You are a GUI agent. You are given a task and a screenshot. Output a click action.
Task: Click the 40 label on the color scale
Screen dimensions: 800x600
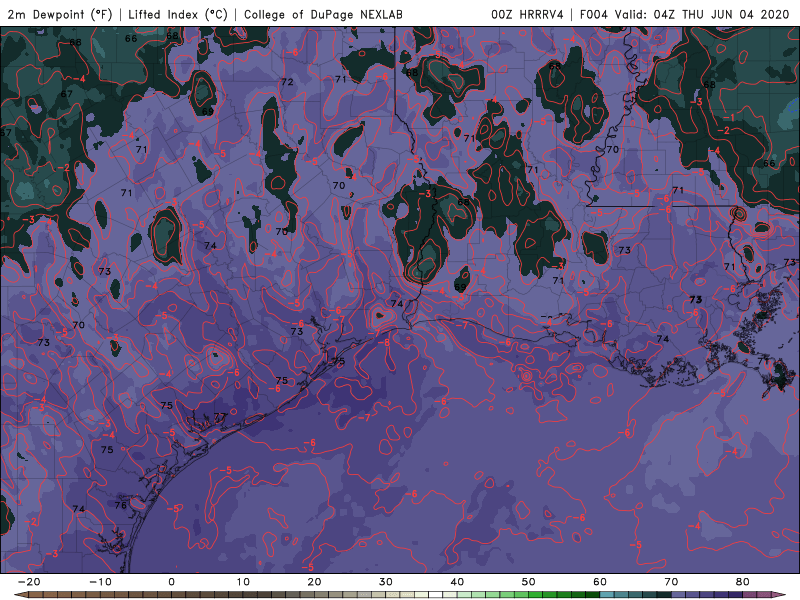click(x=457, y=582)
